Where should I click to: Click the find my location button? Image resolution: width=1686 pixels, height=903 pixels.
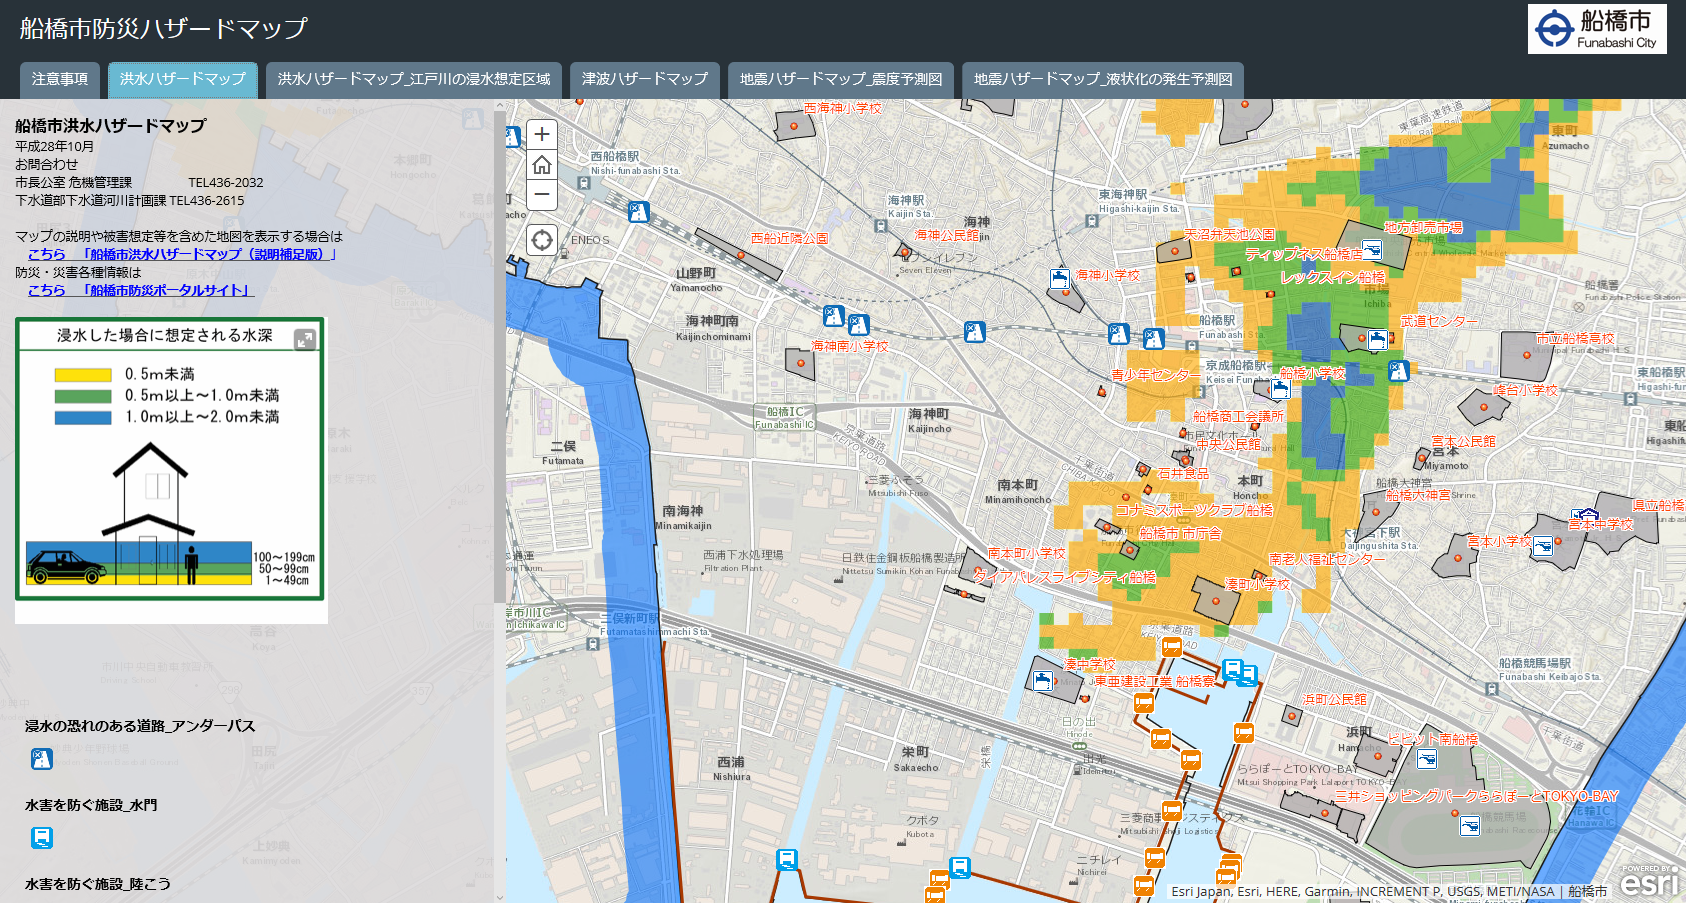pyautogui.click(x=541, y=240)
